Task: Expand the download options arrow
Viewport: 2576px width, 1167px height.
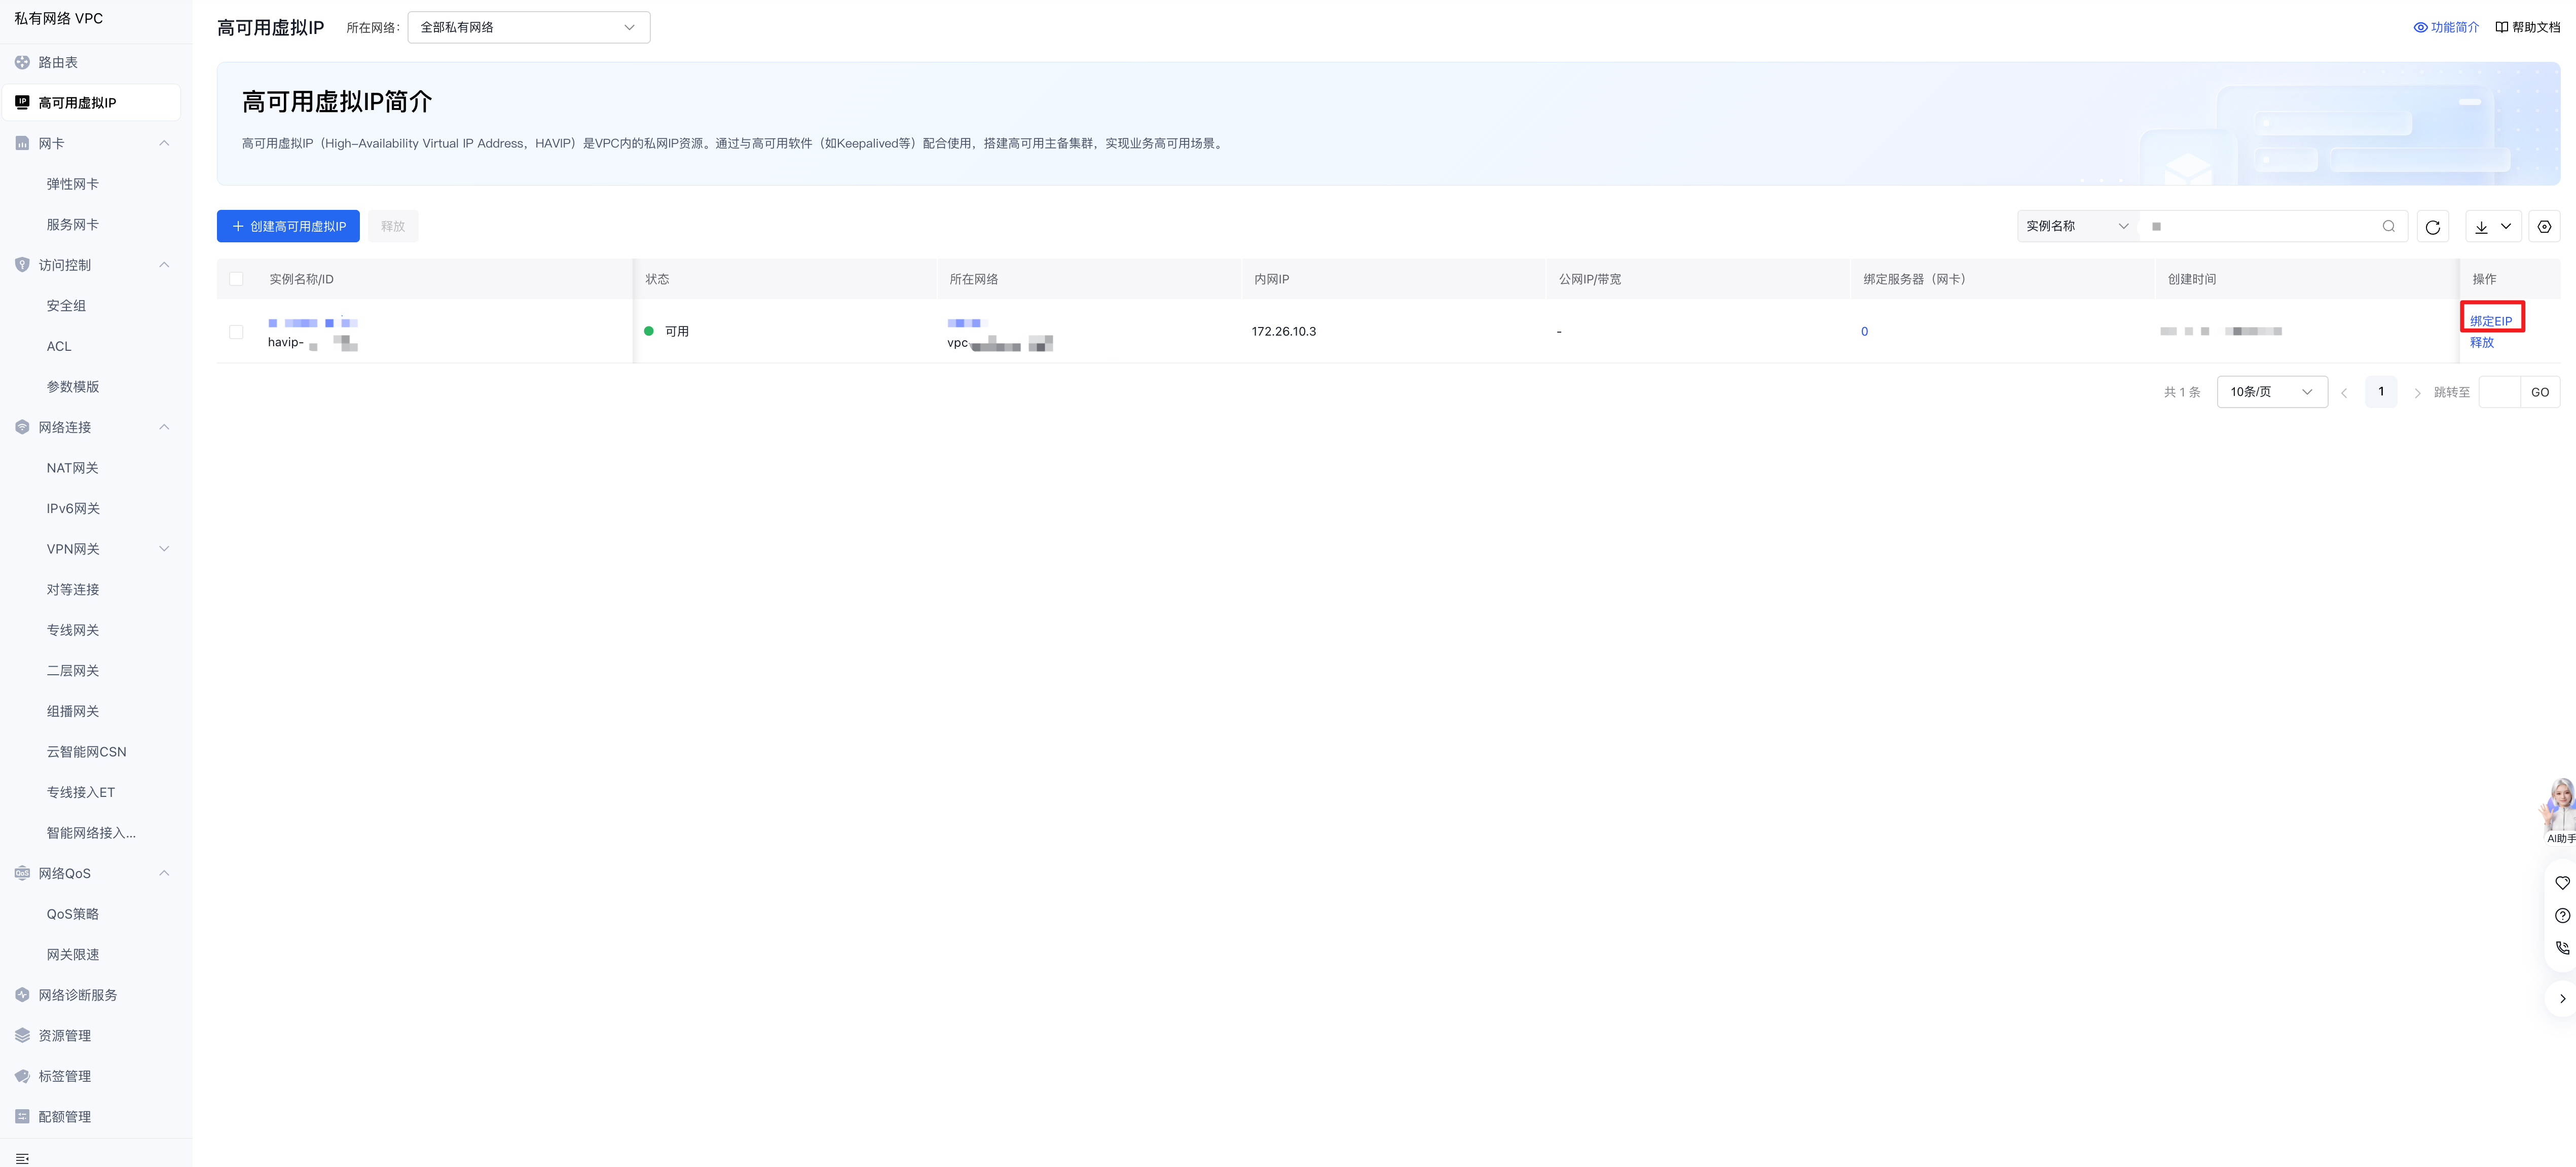Action: [x=2506, y=227]
